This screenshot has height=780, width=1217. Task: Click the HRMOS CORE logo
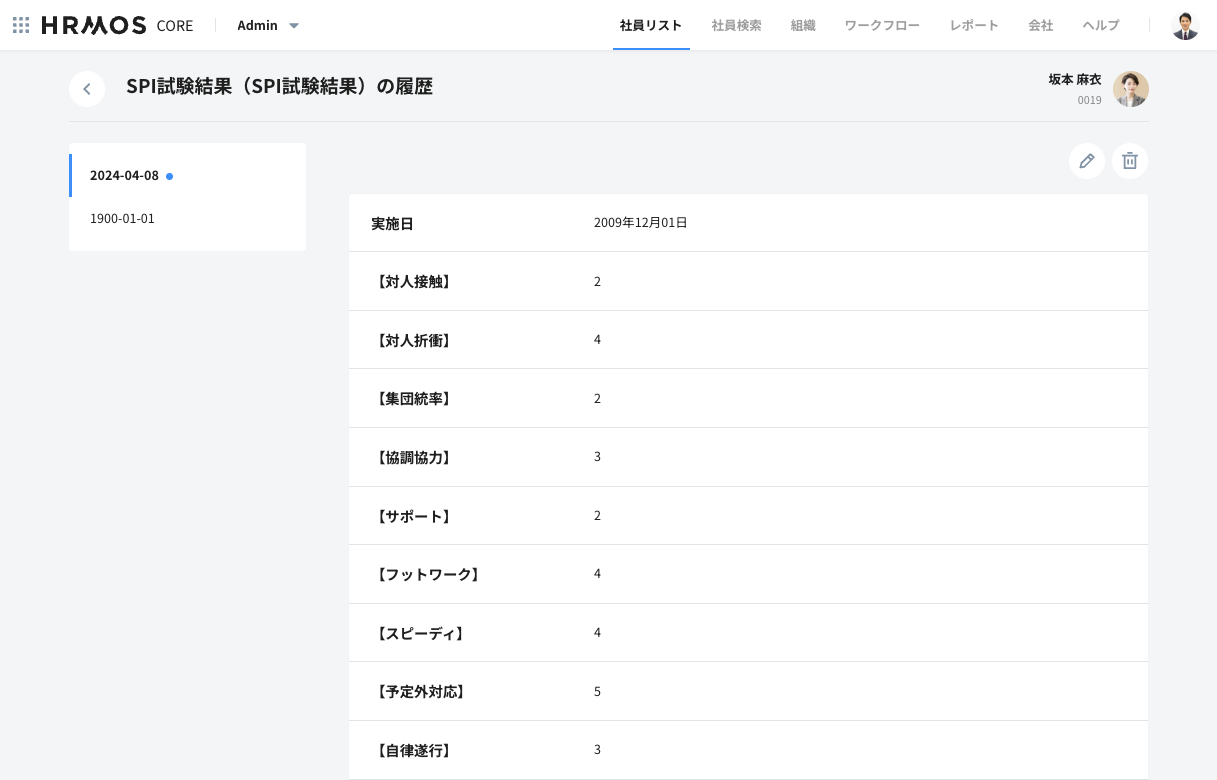117,25
